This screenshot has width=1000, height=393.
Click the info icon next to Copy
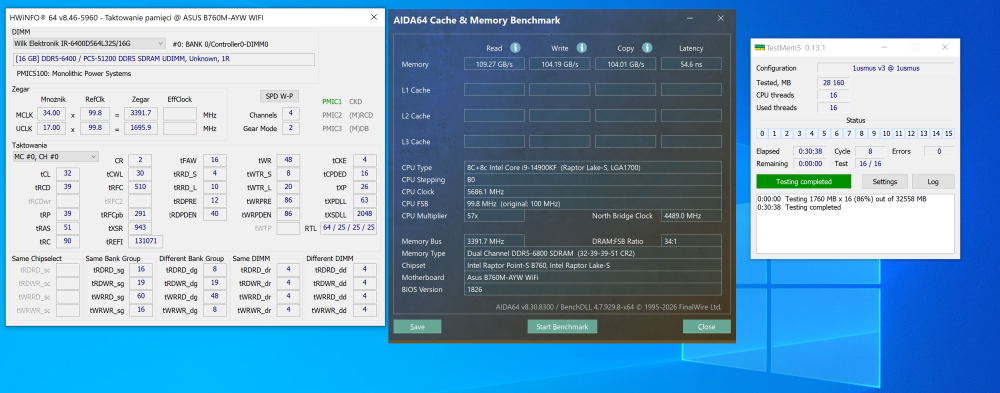647,48
